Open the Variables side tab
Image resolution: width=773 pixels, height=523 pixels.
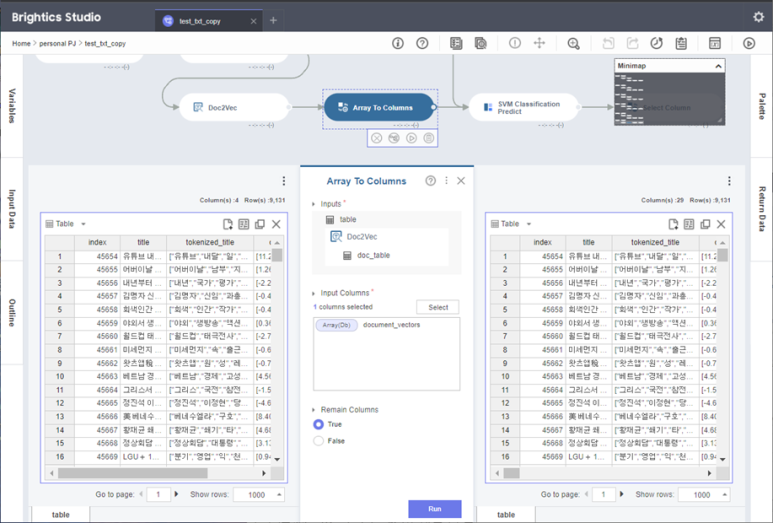[x=12, y=105]
